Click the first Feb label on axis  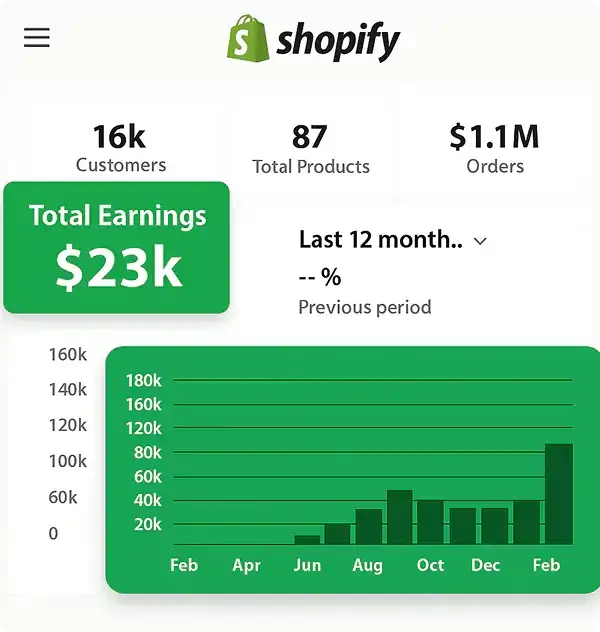coord(184,565)
